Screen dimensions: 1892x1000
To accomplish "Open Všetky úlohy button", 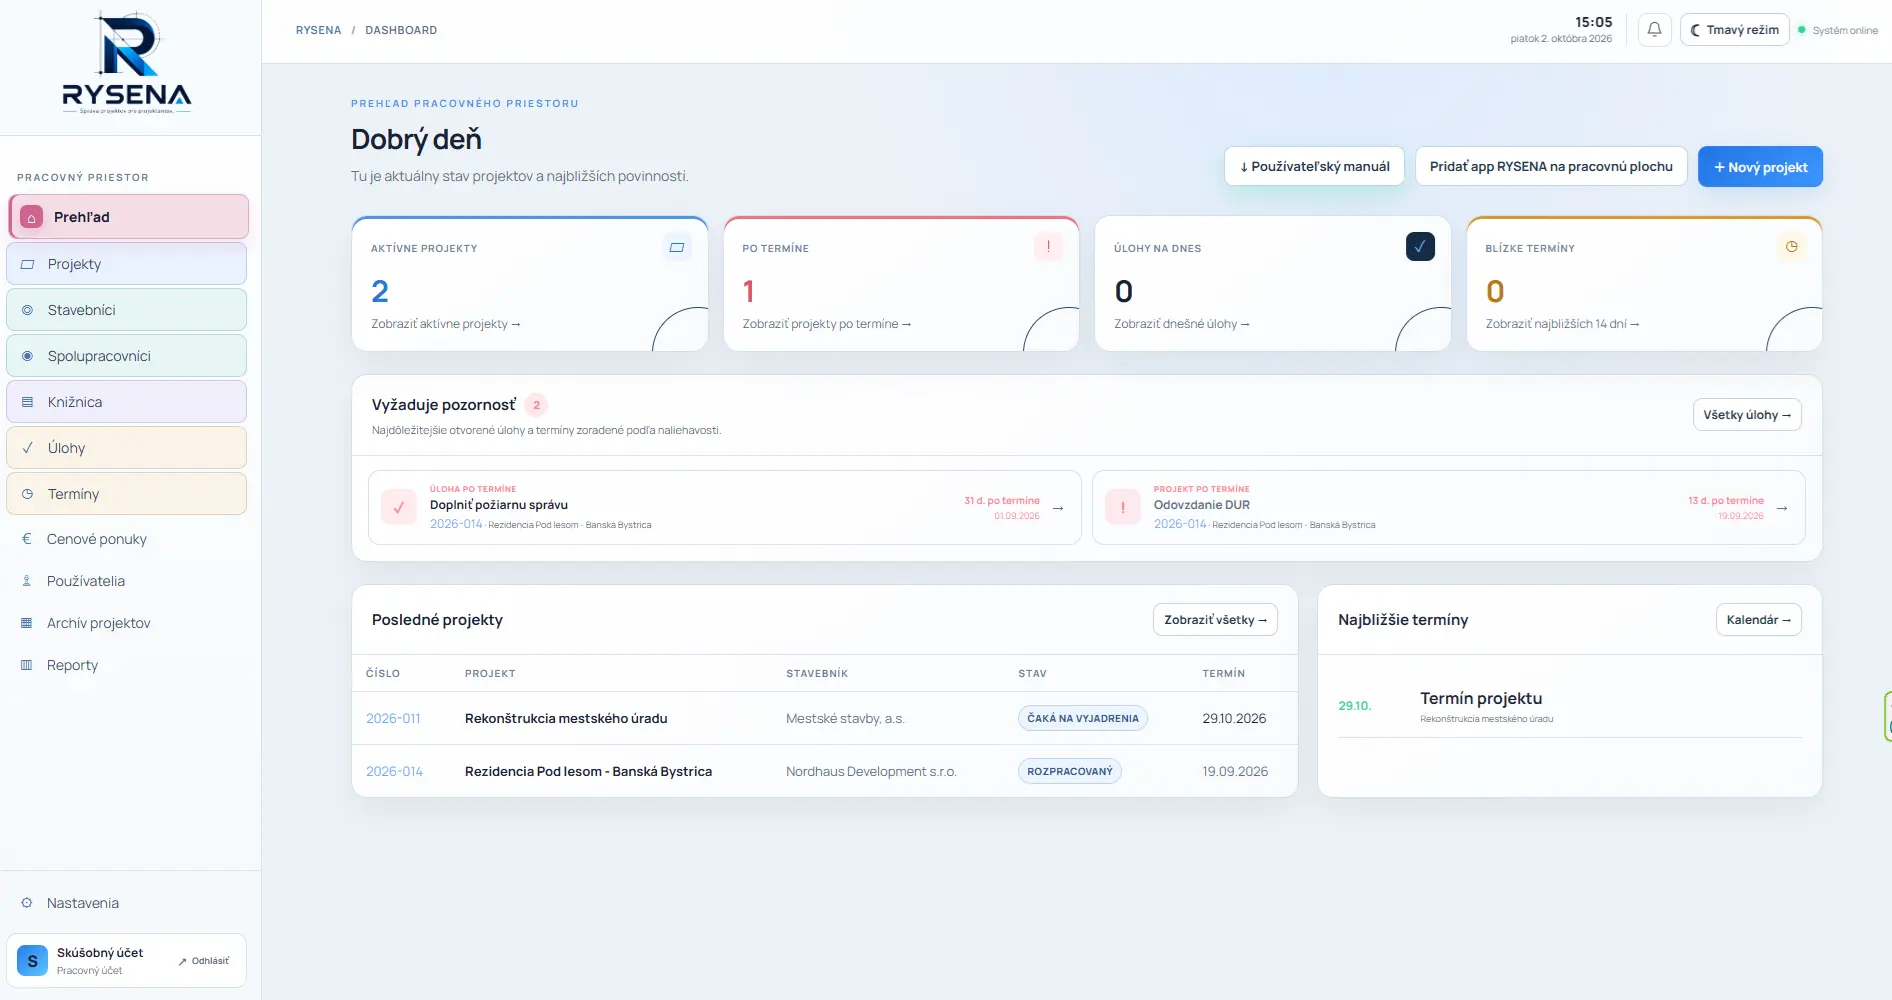I will [1747, 415].
